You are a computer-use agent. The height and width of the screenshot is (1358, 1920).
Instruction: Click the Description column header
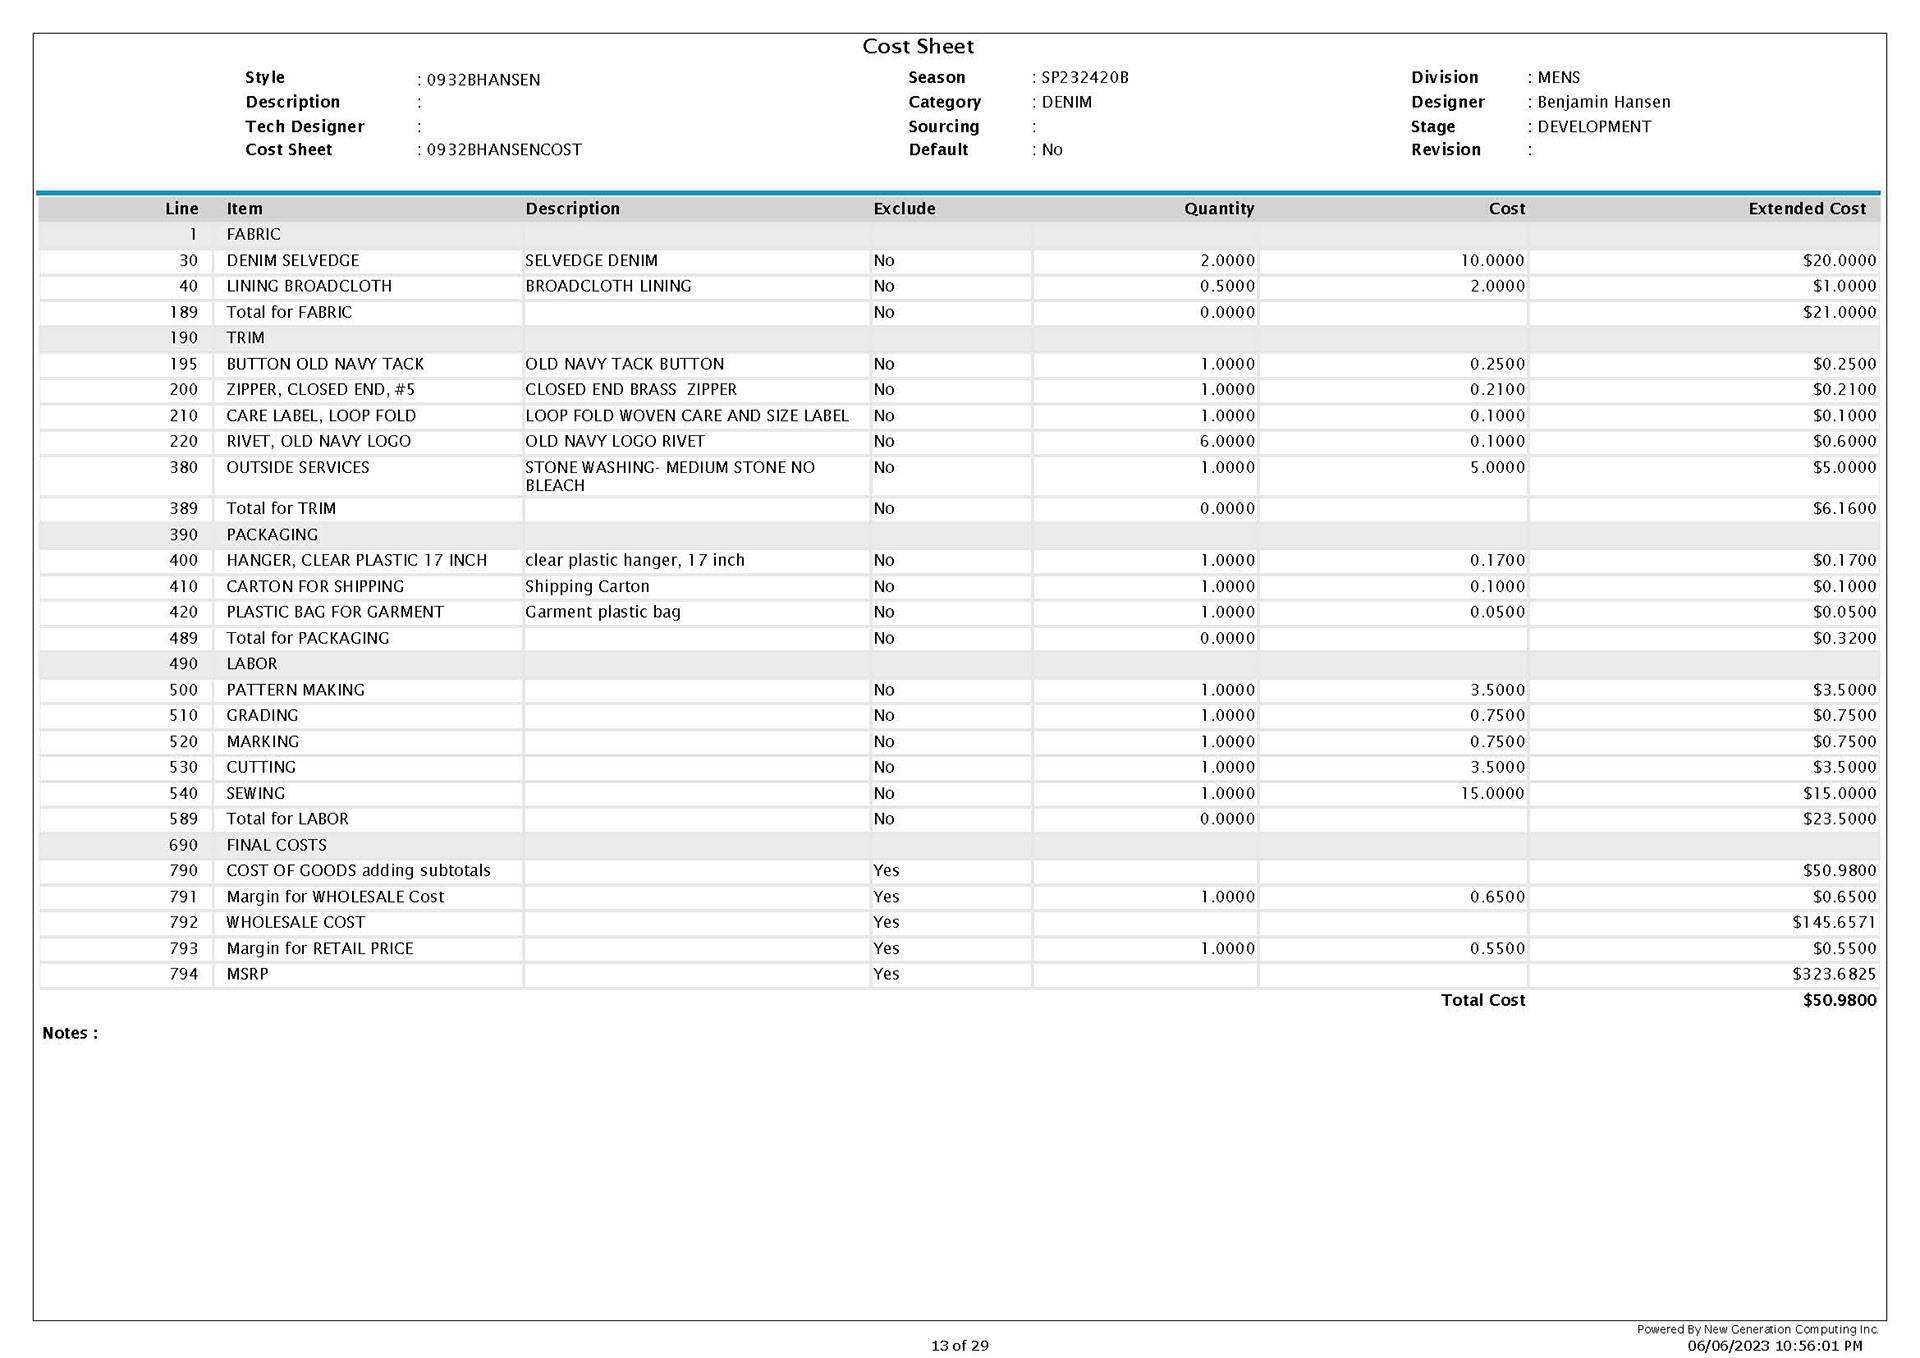(572, 208)
